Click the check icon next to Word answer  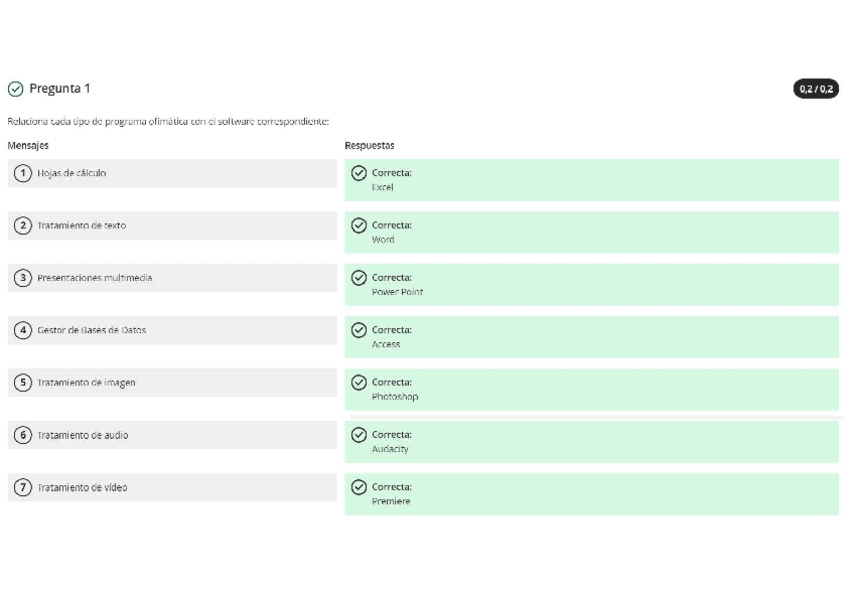click(x=359, y=225)
